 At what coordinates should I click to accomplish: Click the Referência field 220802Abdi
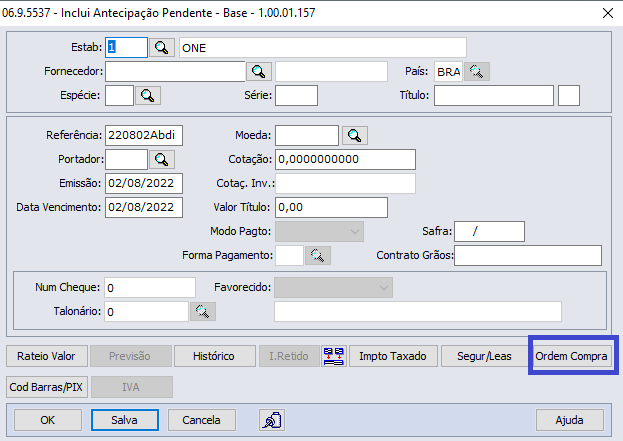(144, 135)
